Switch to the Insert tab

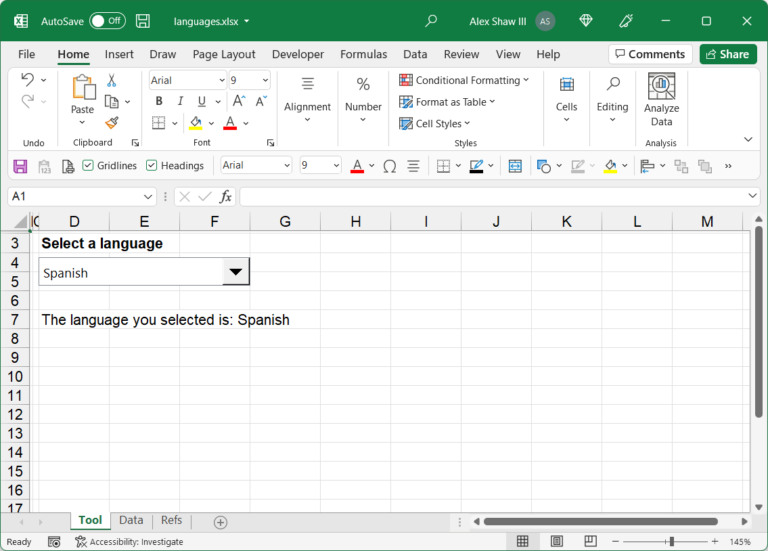119,54
